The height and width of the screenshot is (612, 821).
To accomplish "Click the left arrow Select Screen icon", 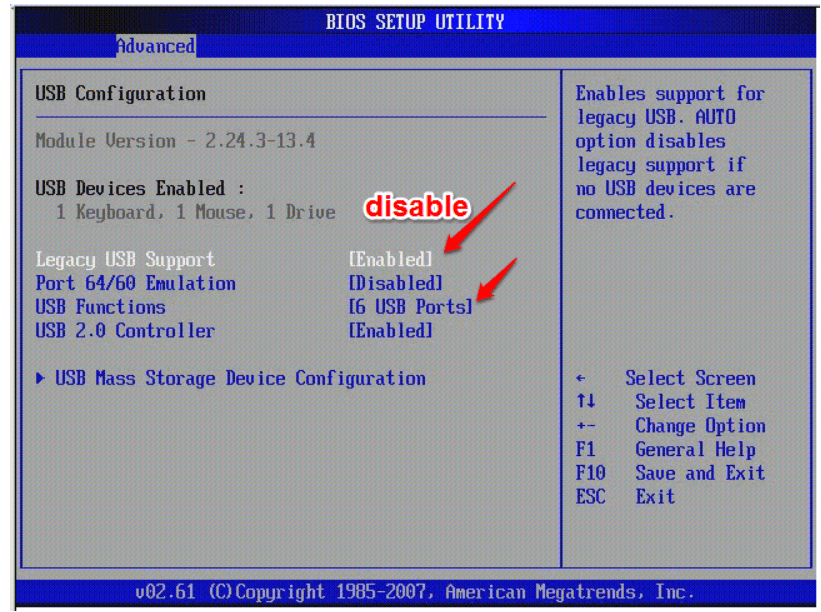I will 580,378.
